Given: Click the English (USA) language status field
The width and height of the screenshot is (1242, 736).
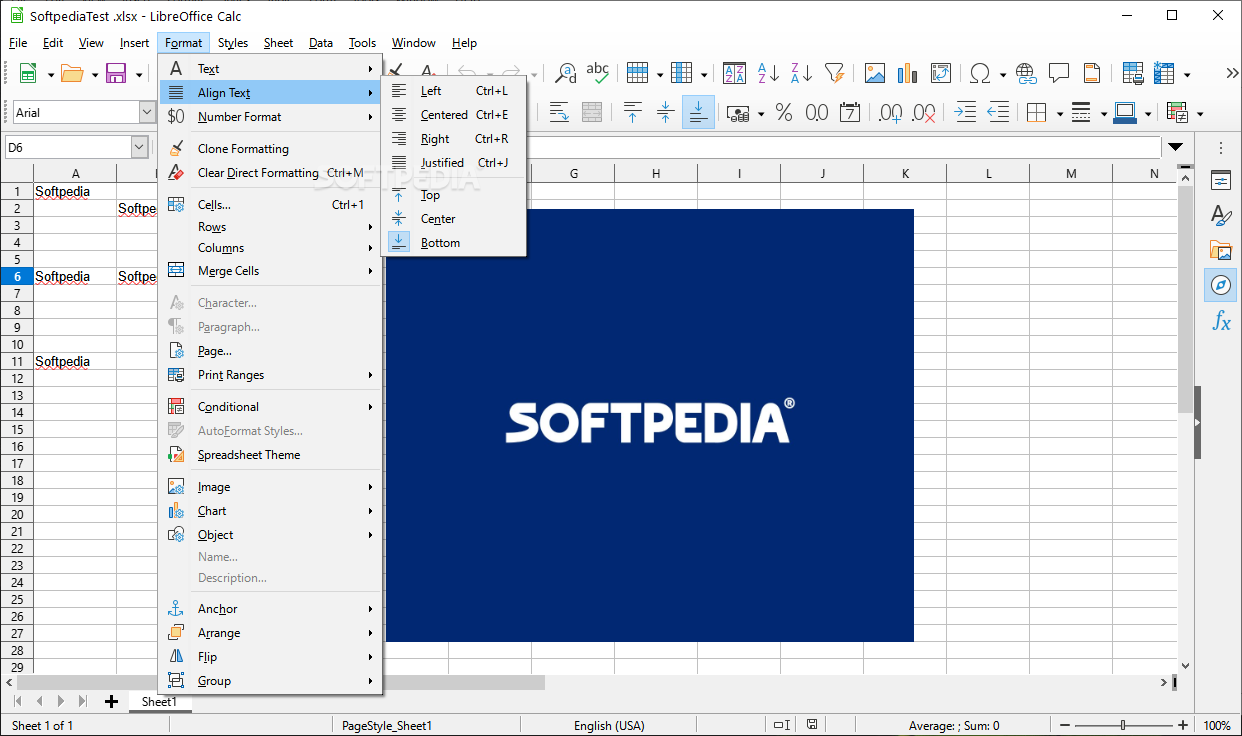Looking at the screenshot, I should (x=609, y=726).
